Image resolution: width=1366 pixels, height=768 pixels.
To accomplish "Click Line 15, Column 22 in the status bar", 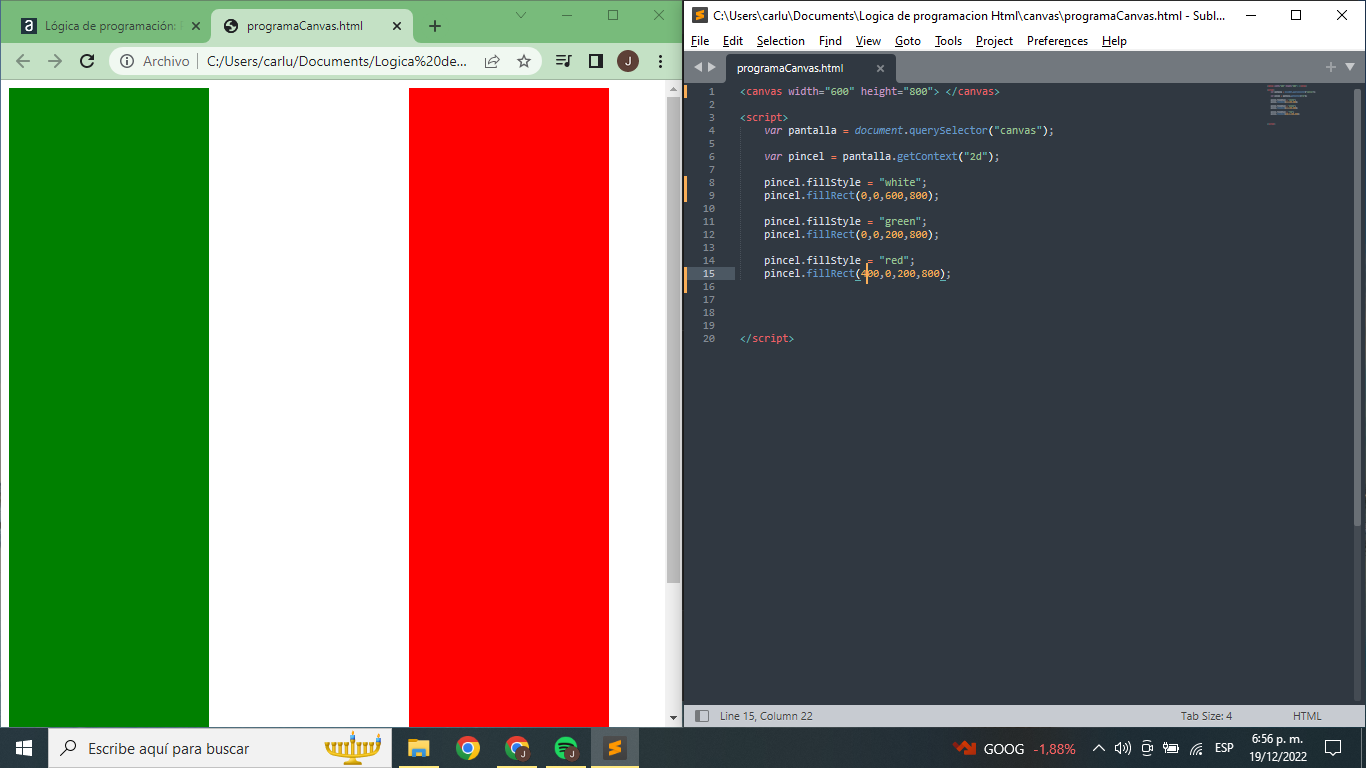I will (x=766, y=716).
